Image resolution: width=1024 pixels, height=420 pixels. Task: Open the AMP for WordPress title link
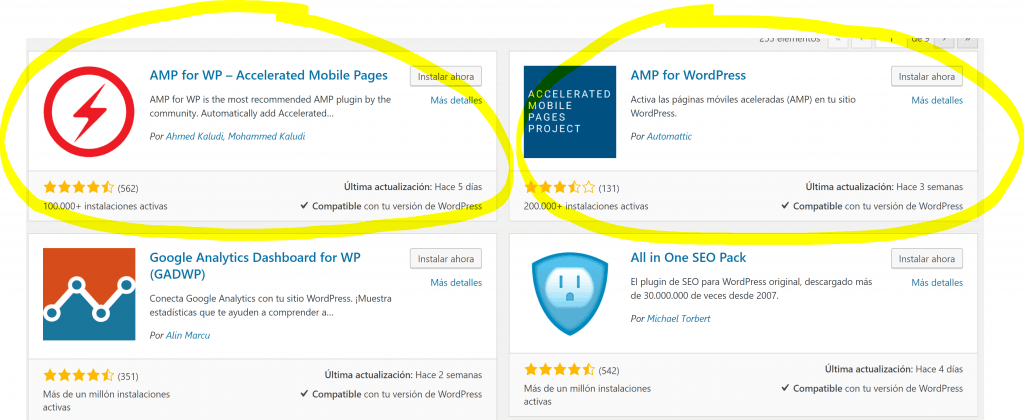(x=688, y=75)
